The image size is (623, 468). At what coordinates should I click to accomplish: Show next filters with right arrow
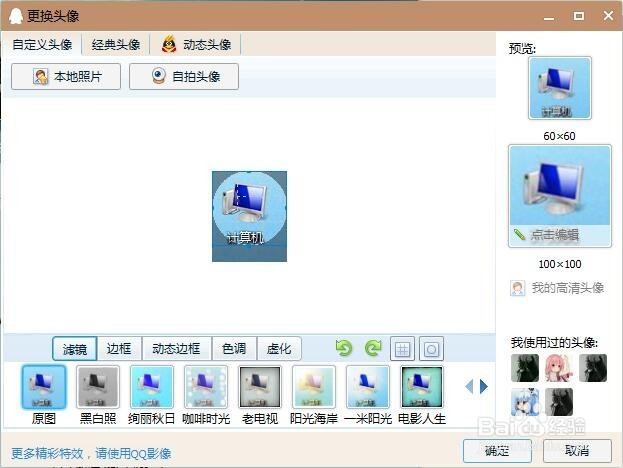pyautogui.click(x=484, y=386)
